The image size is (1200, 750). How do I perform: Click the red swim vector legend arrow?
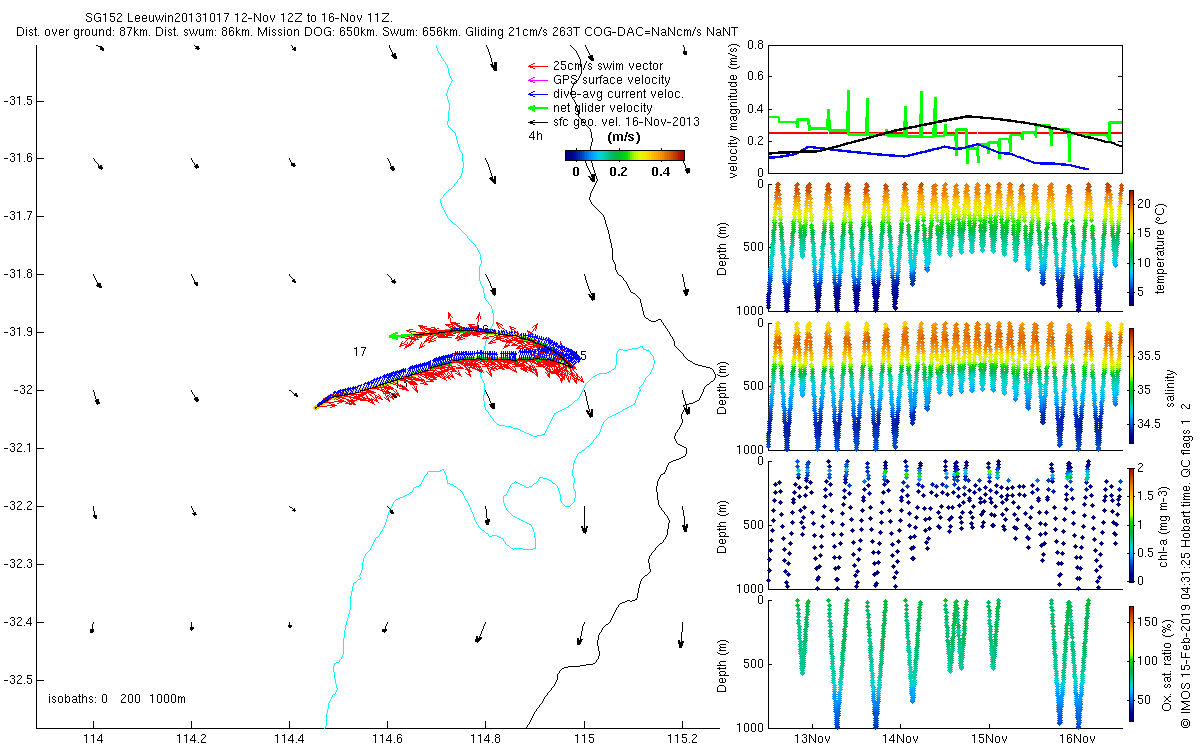pyautogui.click(x=538, y=66)
